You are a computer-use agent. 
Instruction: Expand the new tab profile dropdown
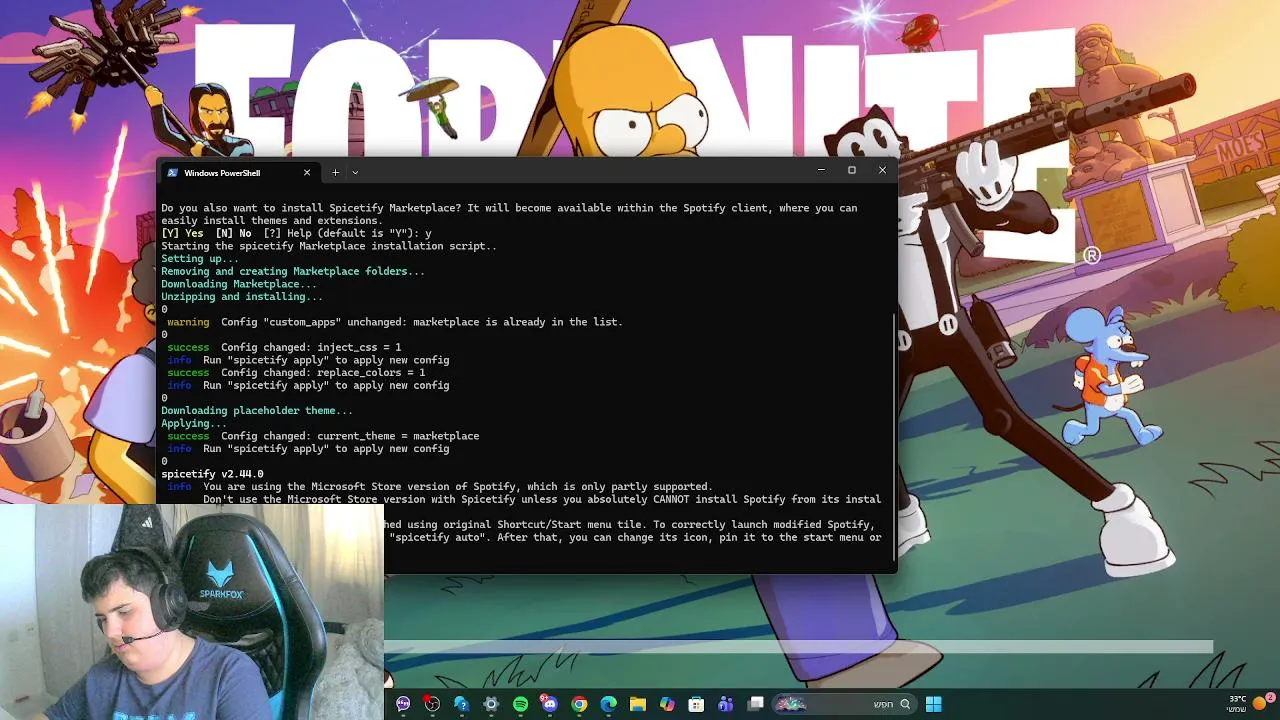tap(355, 172)
